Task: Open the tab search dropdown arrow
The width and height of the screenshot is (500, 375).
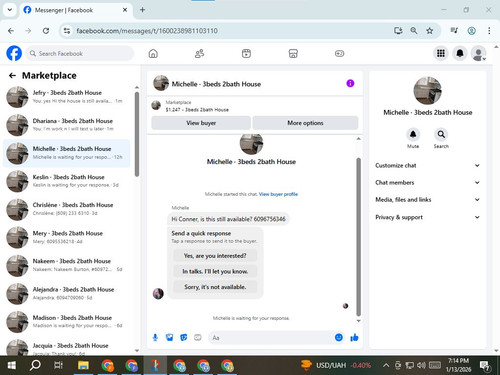Action: point(10,10)
